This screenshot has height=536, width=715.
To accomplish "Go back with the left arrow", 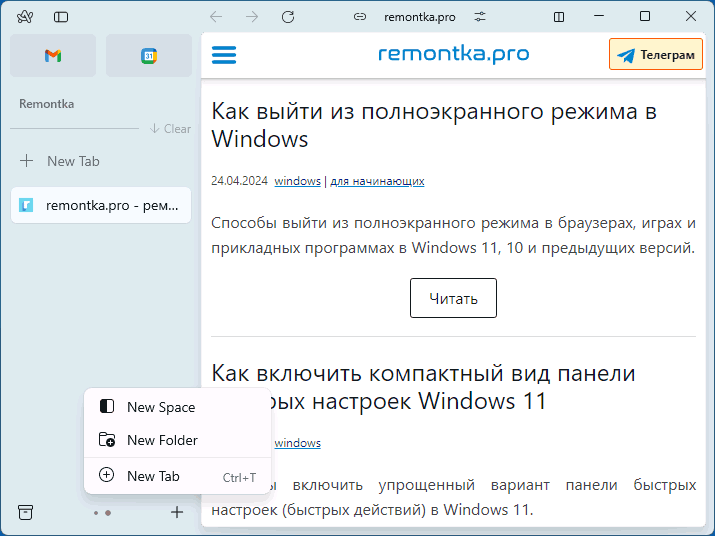I will (x=216, y=17).
